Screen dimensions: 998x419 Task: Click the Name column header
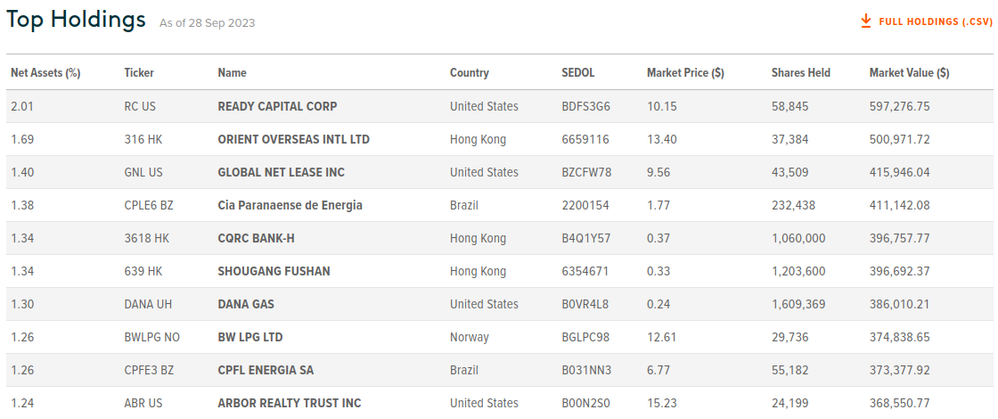point(232,73)
